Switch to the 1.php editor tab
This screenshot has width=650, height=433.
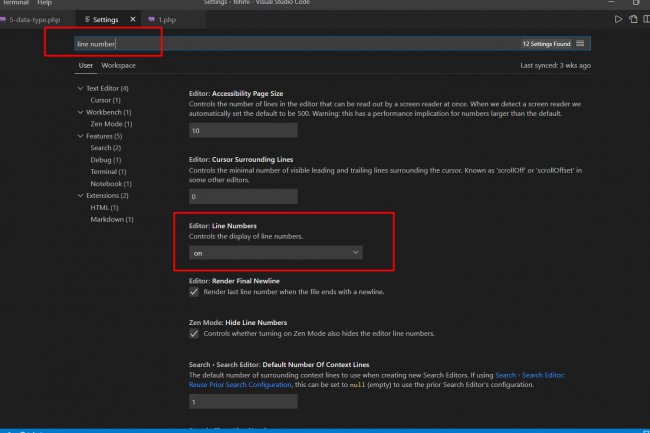[167, 19]
